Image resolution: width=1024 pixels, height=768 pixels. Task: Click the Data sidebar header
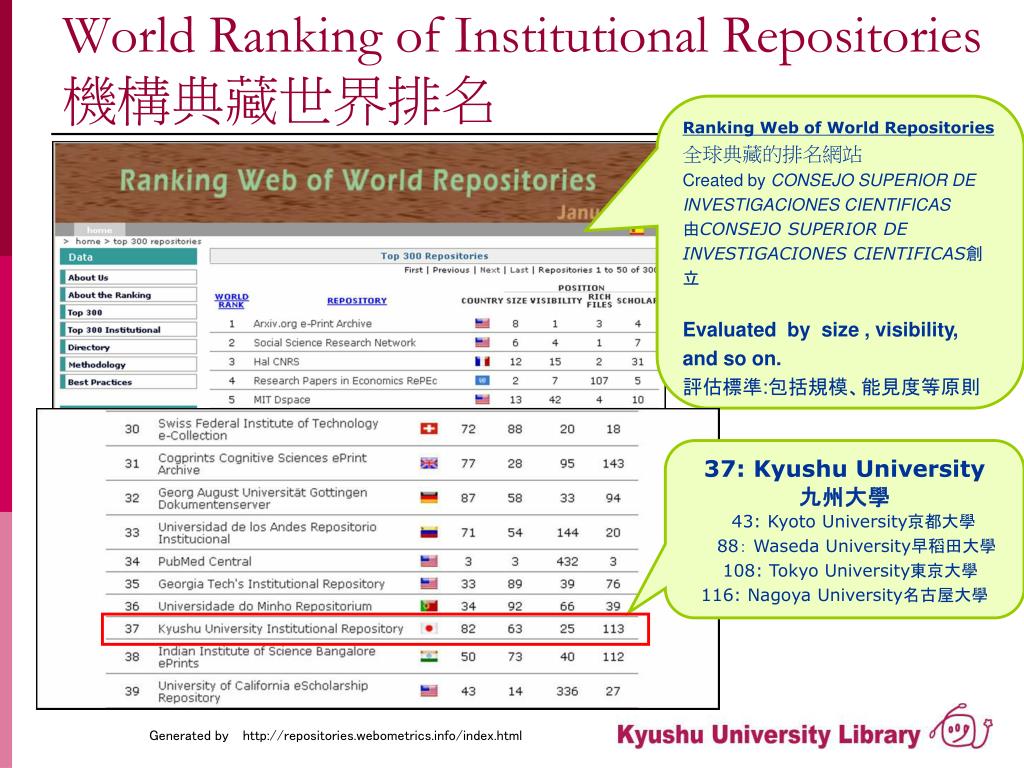click(x=129, y=257)
